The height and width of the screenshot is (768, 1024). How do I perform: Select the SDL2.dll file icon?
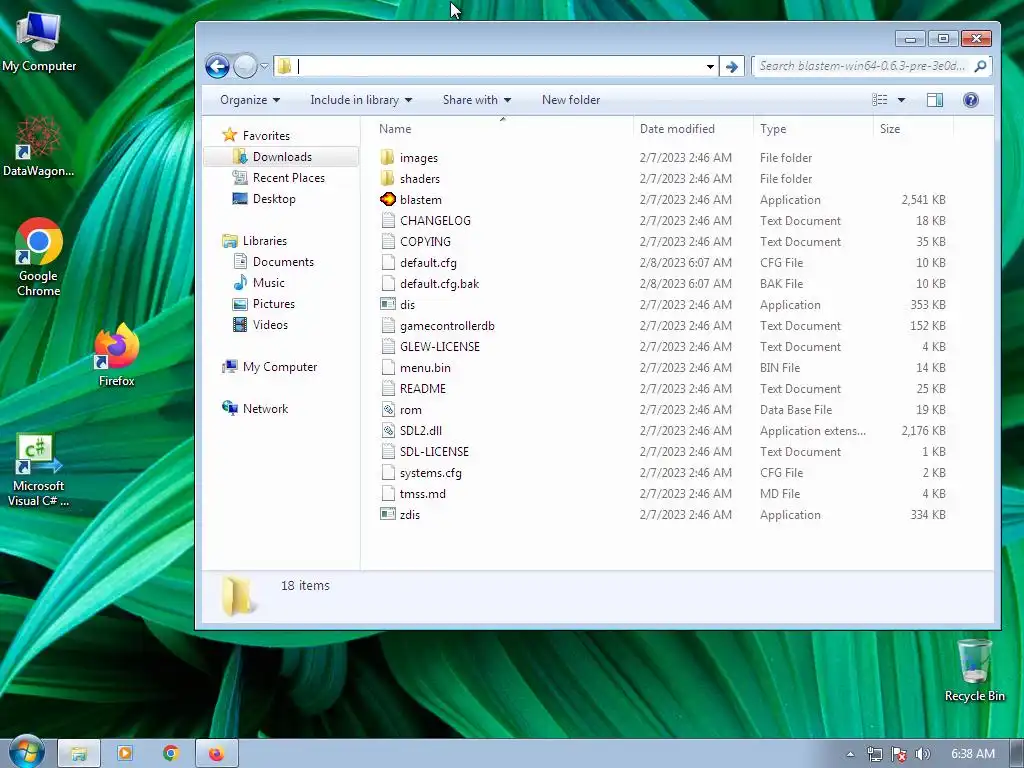tap(387, 430)
